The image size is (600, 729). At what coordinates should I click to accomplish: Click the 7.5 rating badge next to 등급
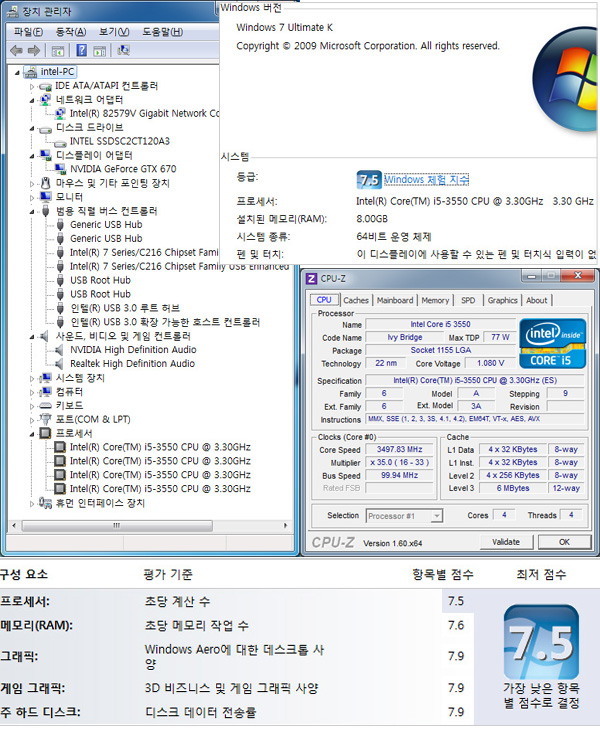tap(369, 179)
